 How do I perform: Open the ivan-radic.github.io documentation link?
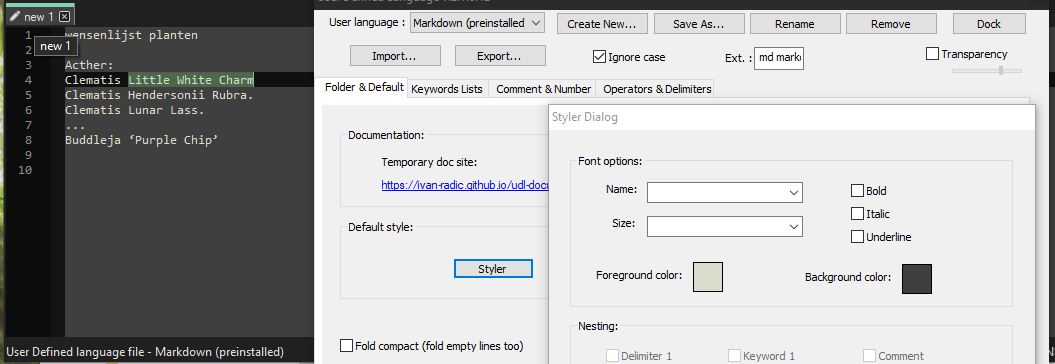coord(465,185)
